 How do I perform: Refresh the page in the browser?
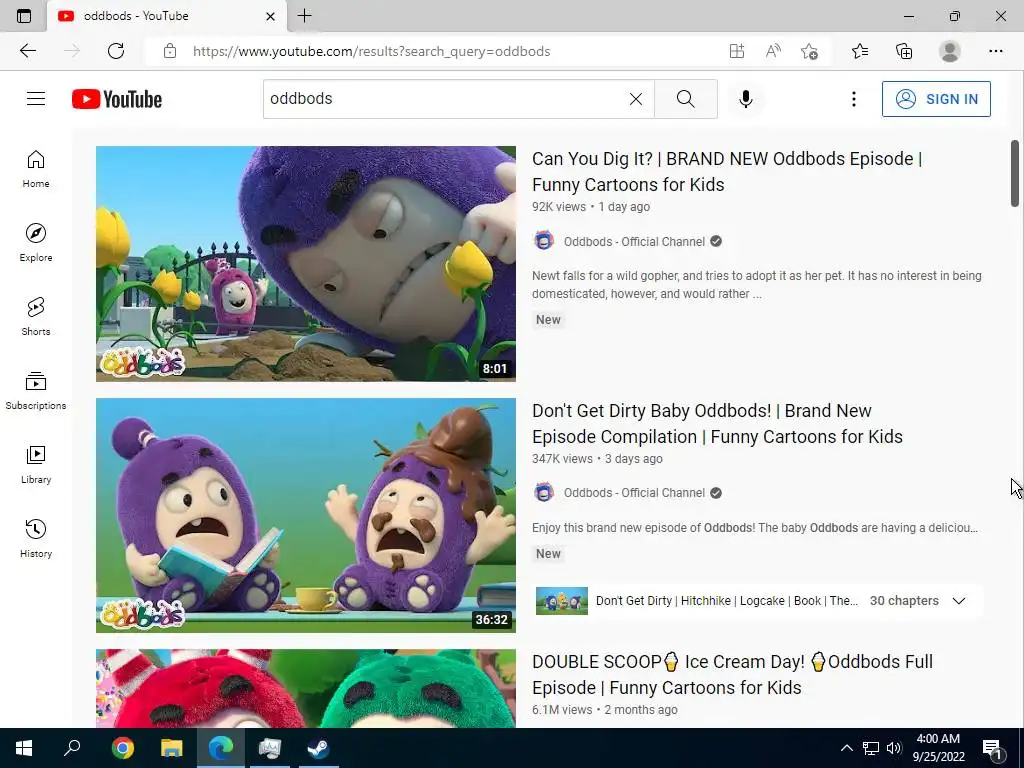coord(116,51)
